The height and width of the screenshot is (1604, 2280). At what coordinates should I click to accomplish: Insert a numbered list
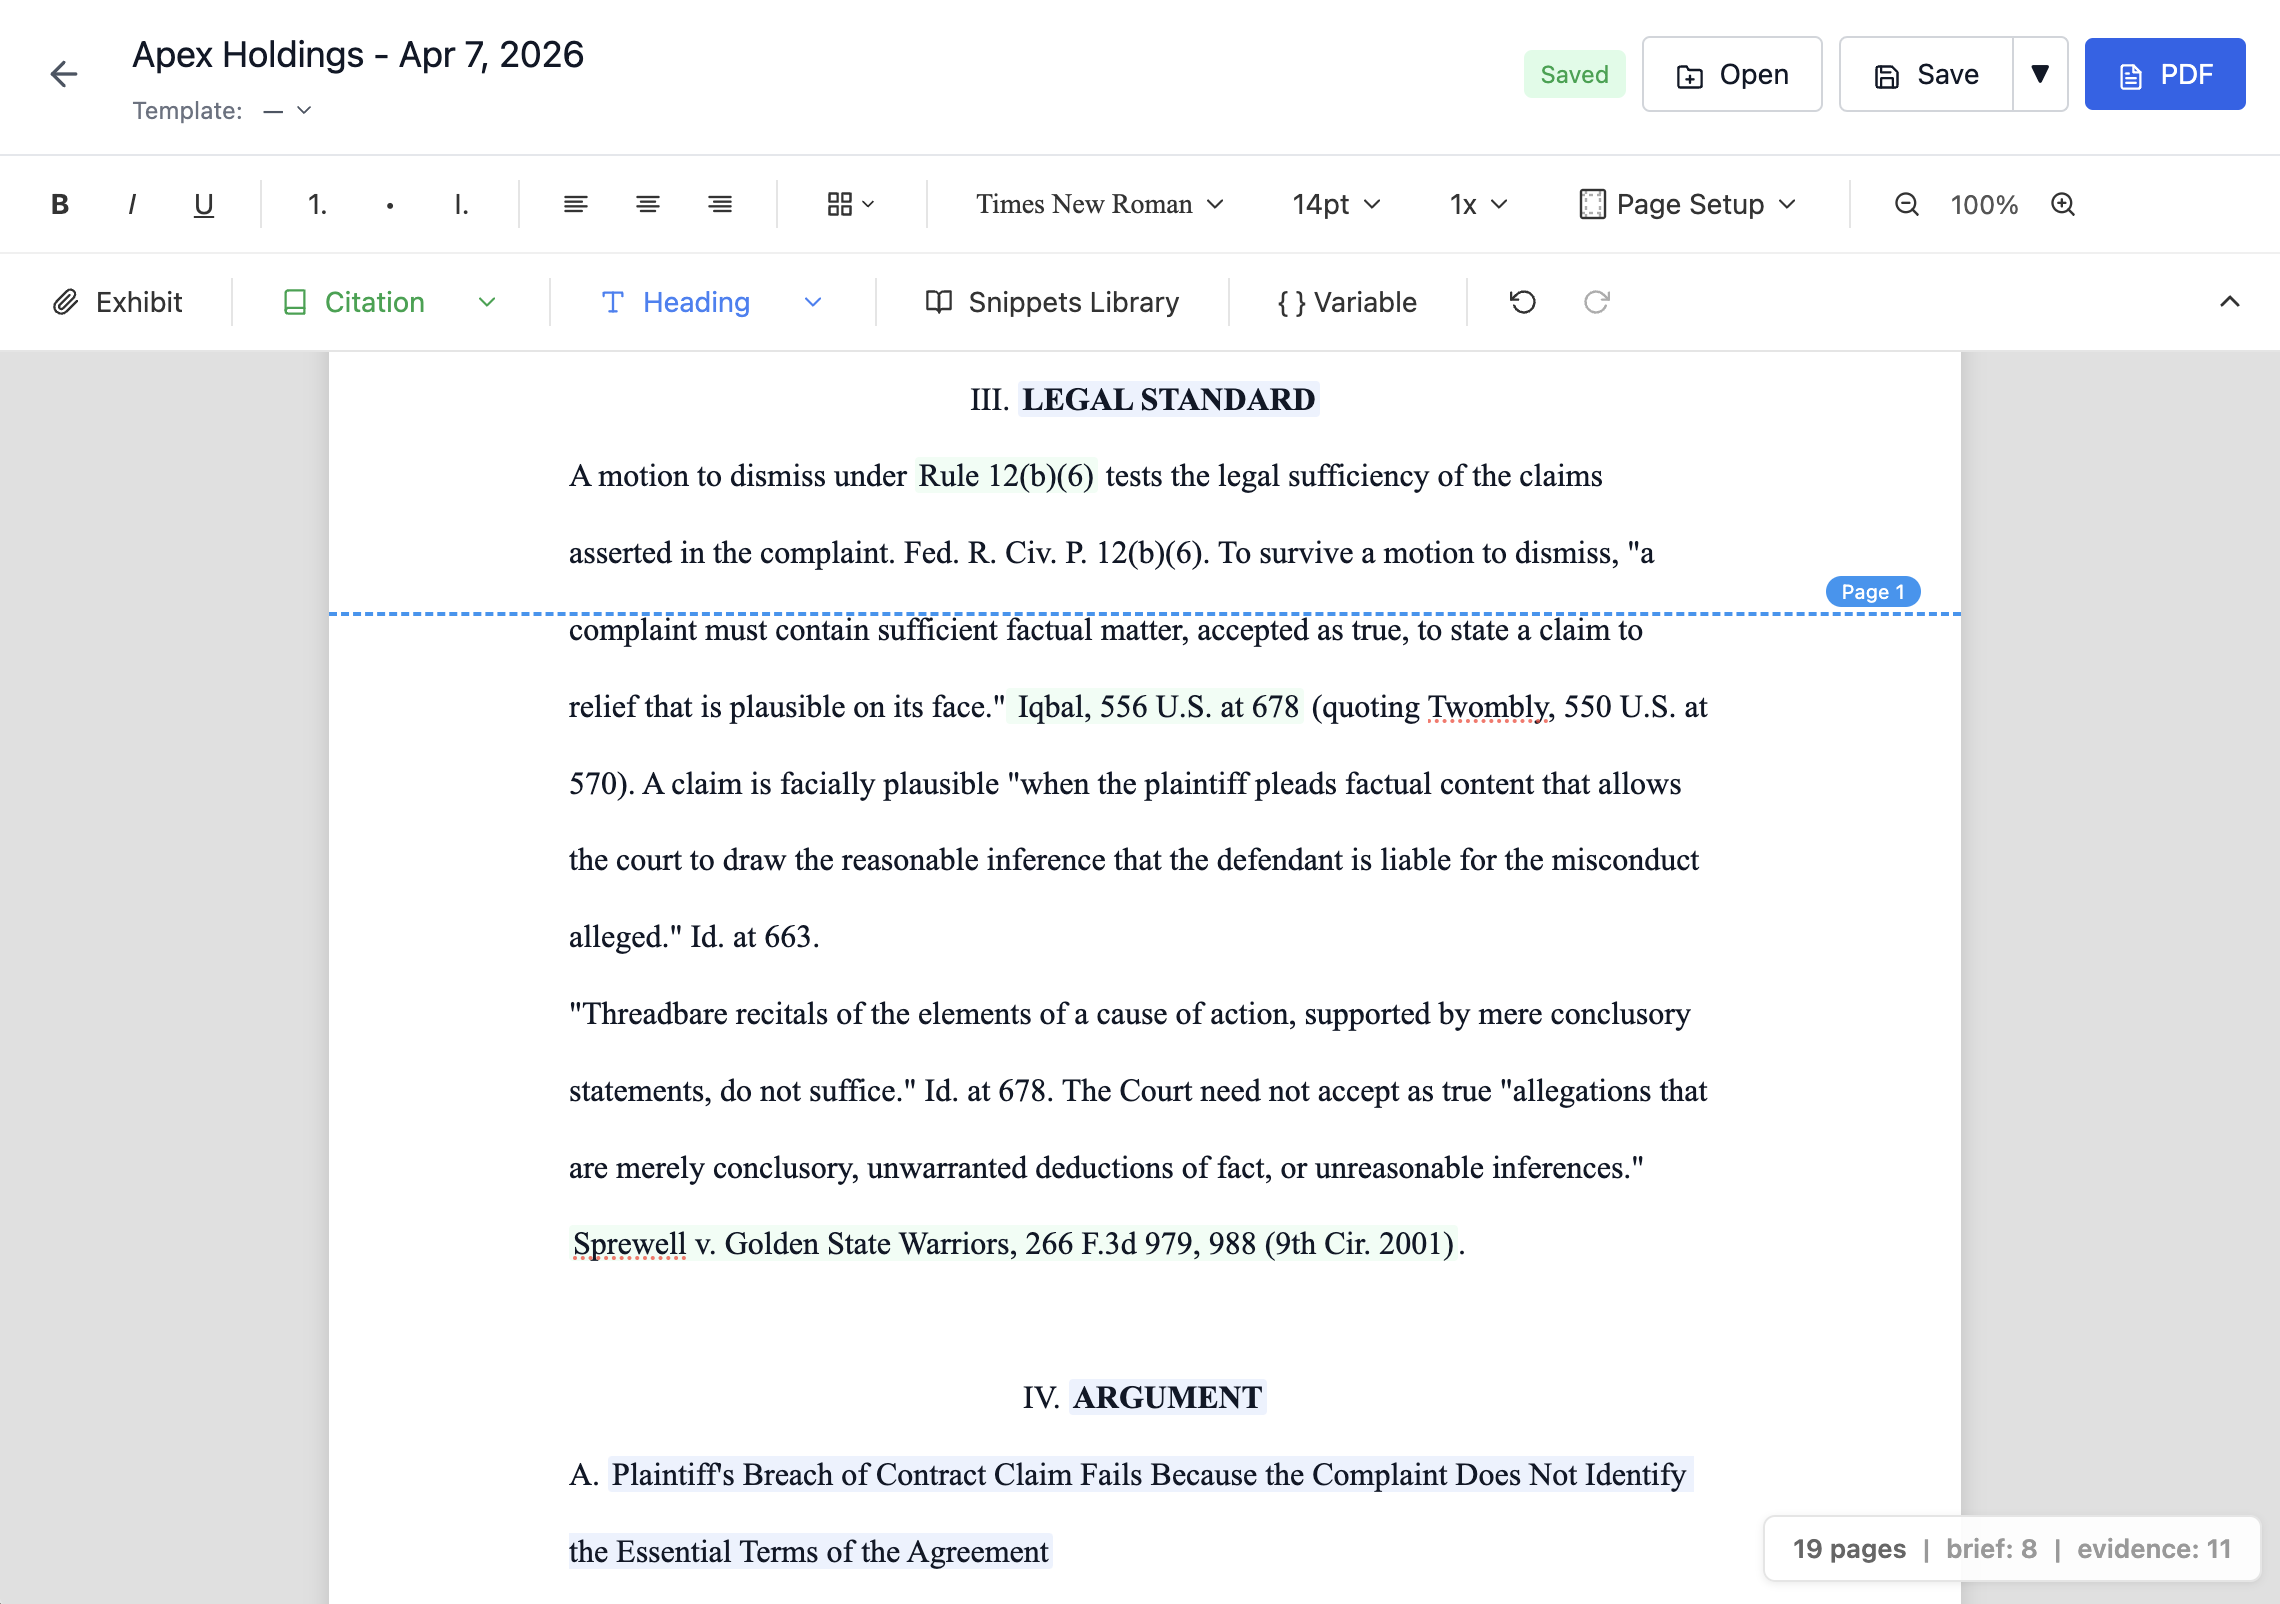point(316,203)
